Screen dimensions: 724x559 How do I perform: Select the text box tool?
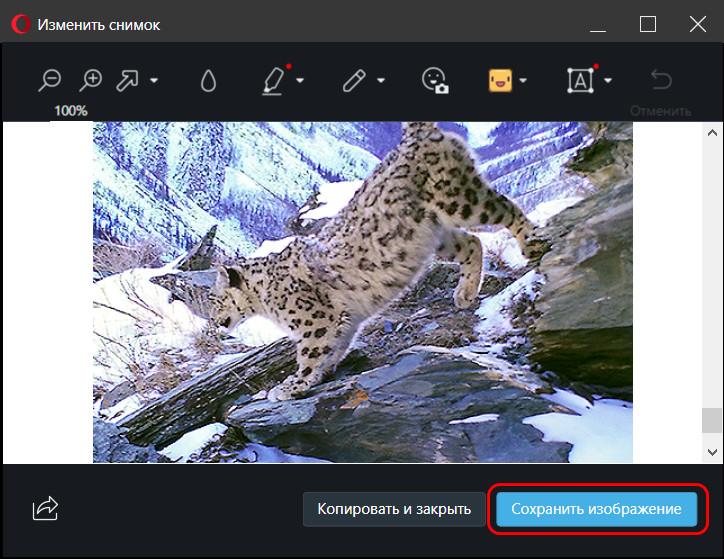pos(580,81)
